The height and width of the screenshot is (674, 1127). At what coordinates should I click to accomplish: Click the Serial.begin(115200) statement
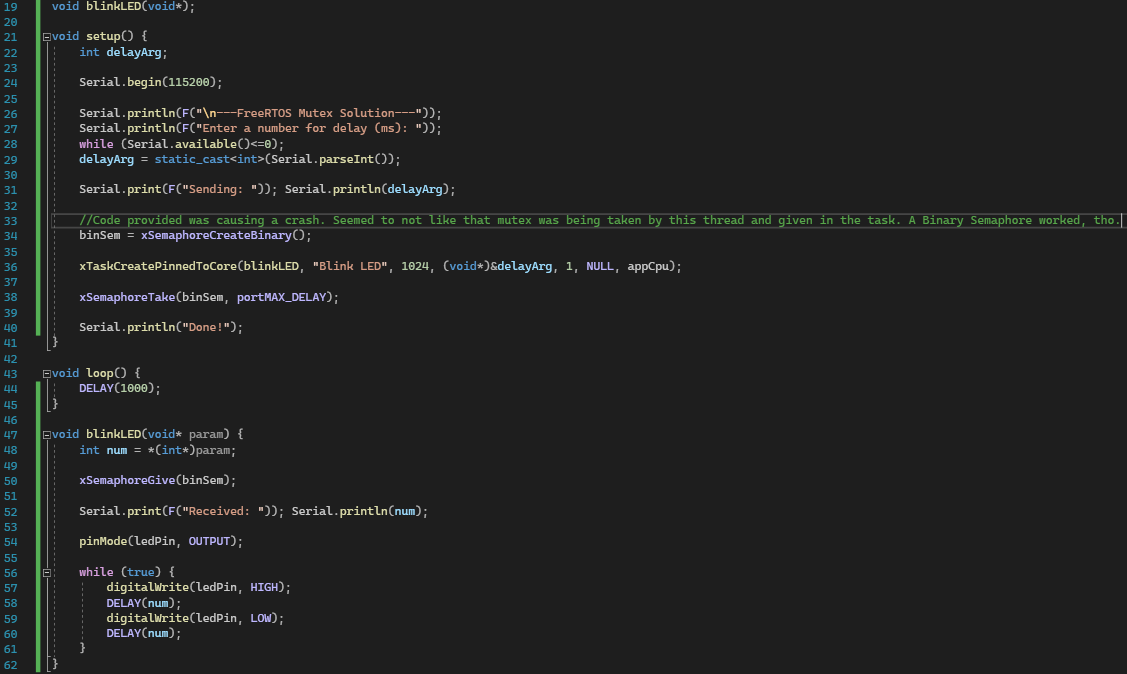tap(150, 83)
